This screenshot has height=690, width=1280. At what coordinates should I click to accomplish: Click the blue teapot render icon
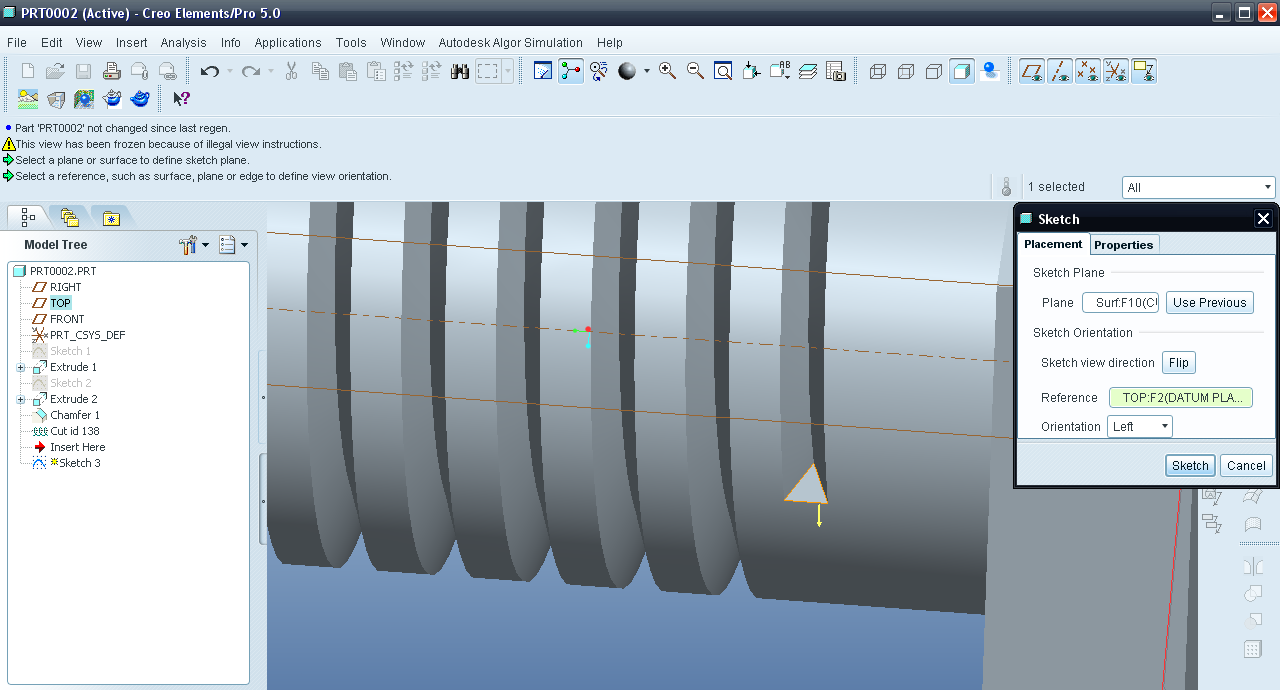140,99
